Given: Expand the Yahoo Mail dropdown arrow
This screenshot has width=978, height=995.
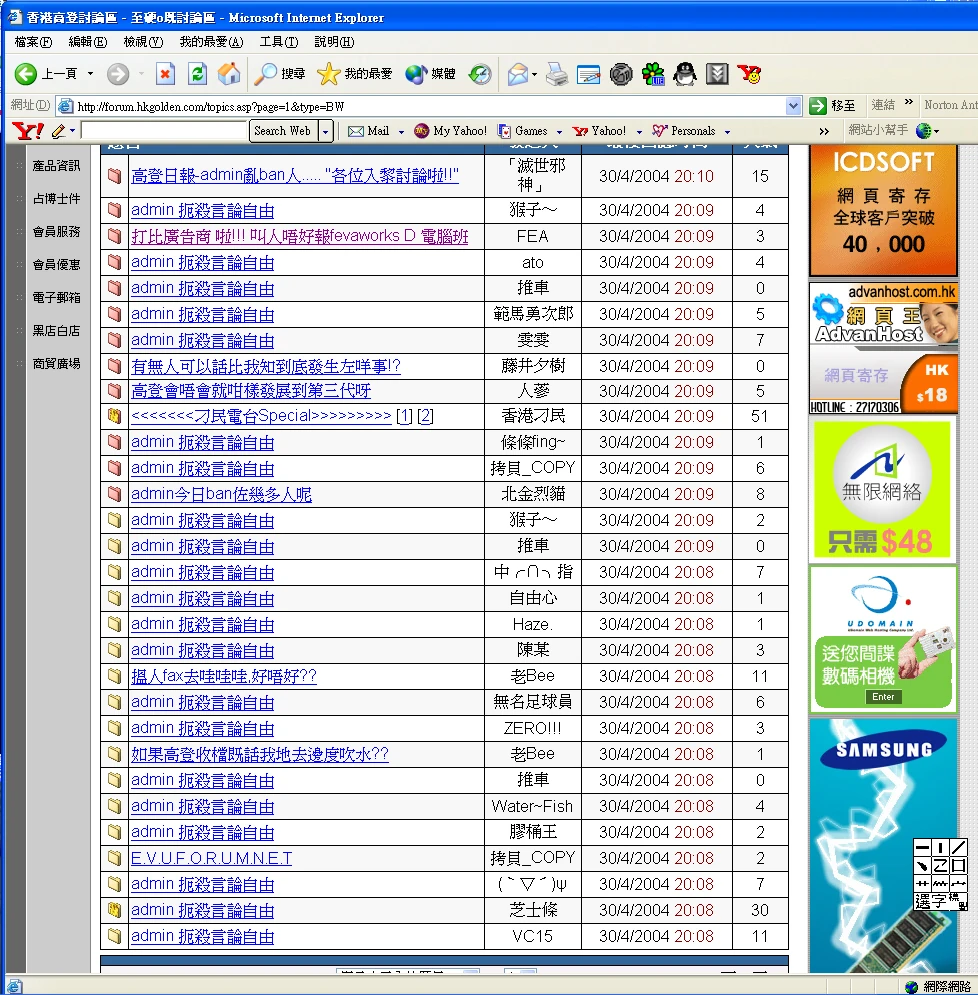Looking at the screenshot, I should click(401, 132).
